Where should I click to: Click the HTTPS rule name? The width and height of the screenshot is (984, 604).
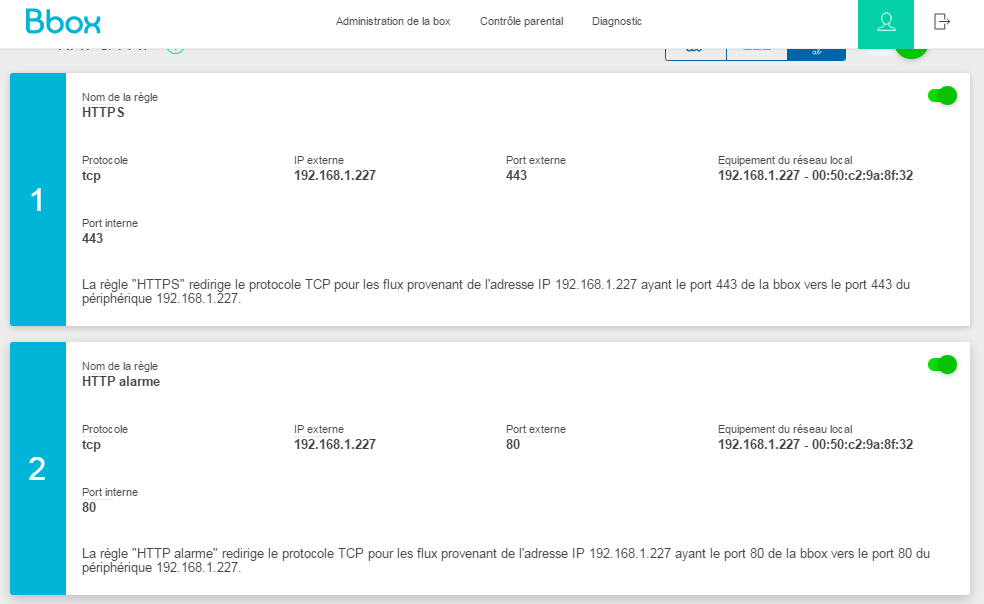[103, 113]
